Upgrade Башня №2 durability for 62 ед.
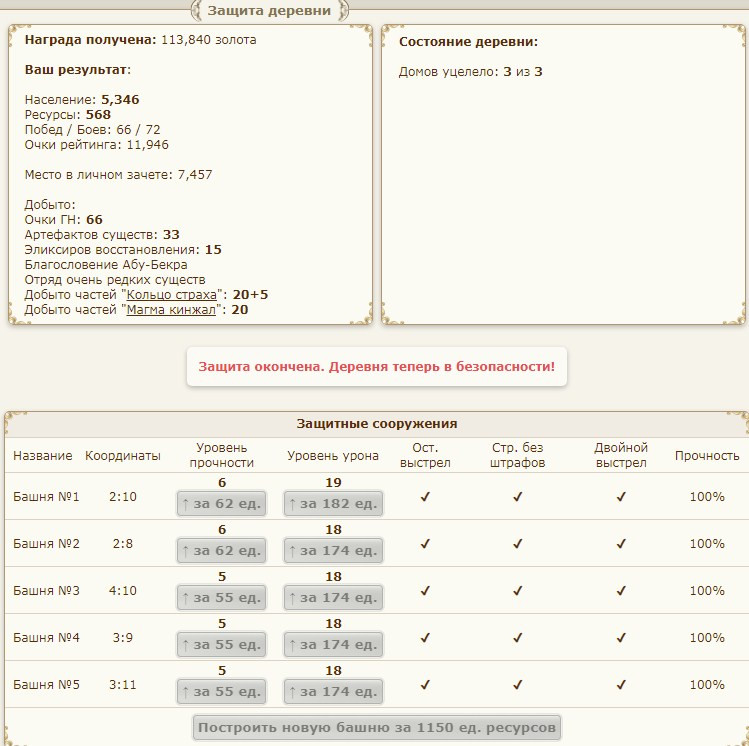Screen dimensions: 749x746 pyautogui.click(x=222, y=551)
